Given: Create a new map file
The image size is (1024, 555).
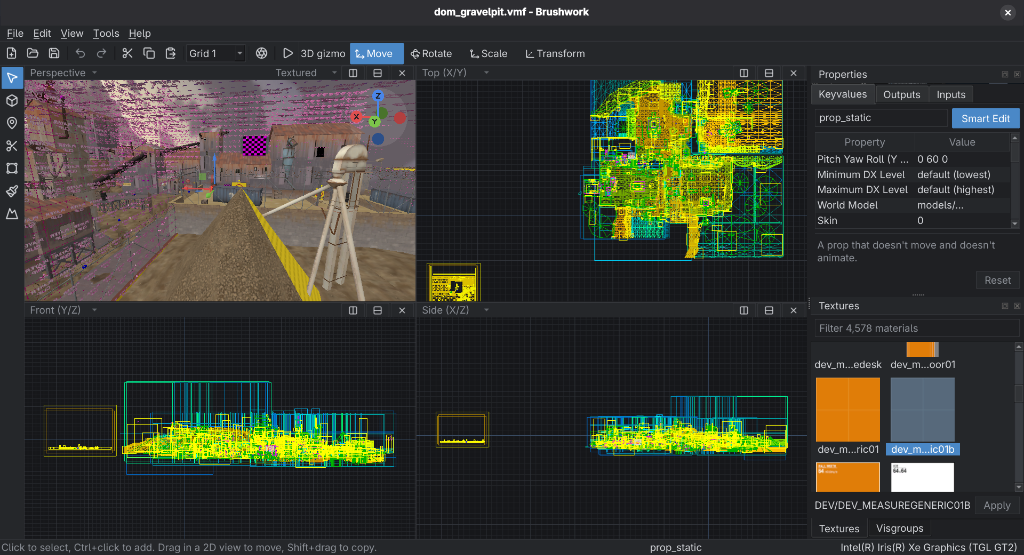Looking at the screenshot, I should coord(12,54).
